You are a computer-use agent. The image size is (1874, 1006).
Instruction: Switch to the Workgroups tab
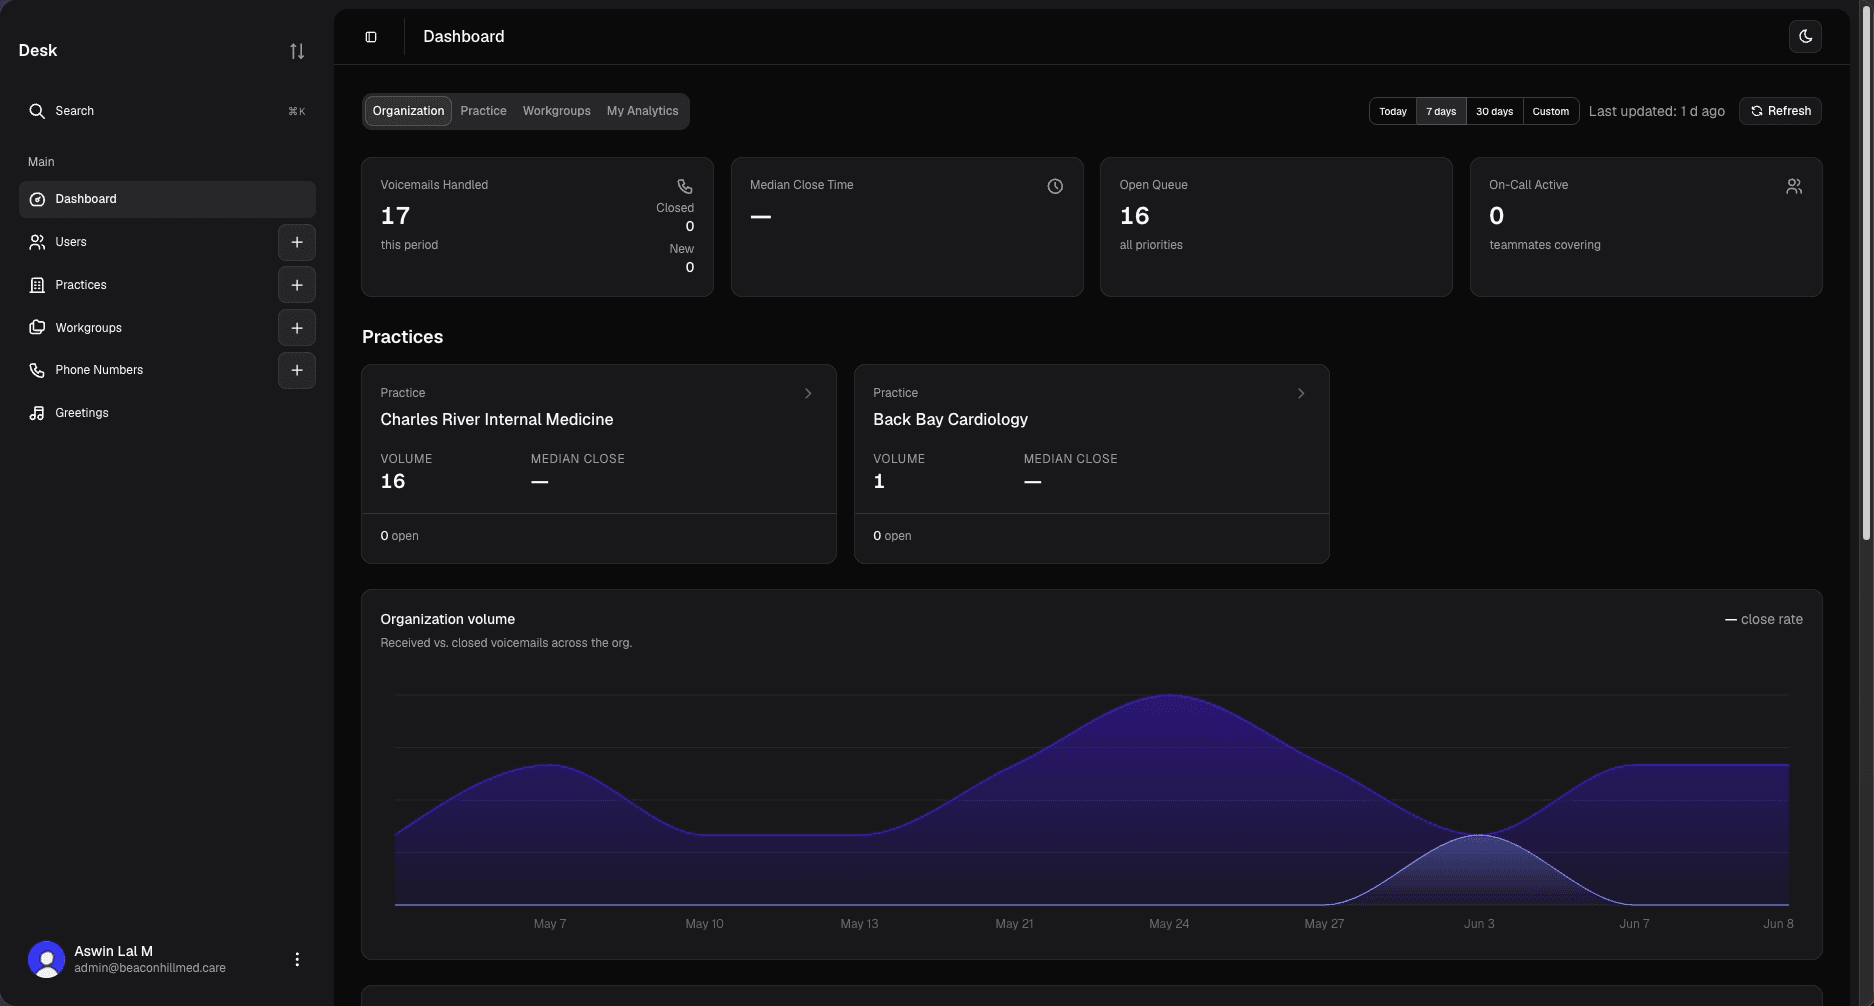tap(556, 111)
